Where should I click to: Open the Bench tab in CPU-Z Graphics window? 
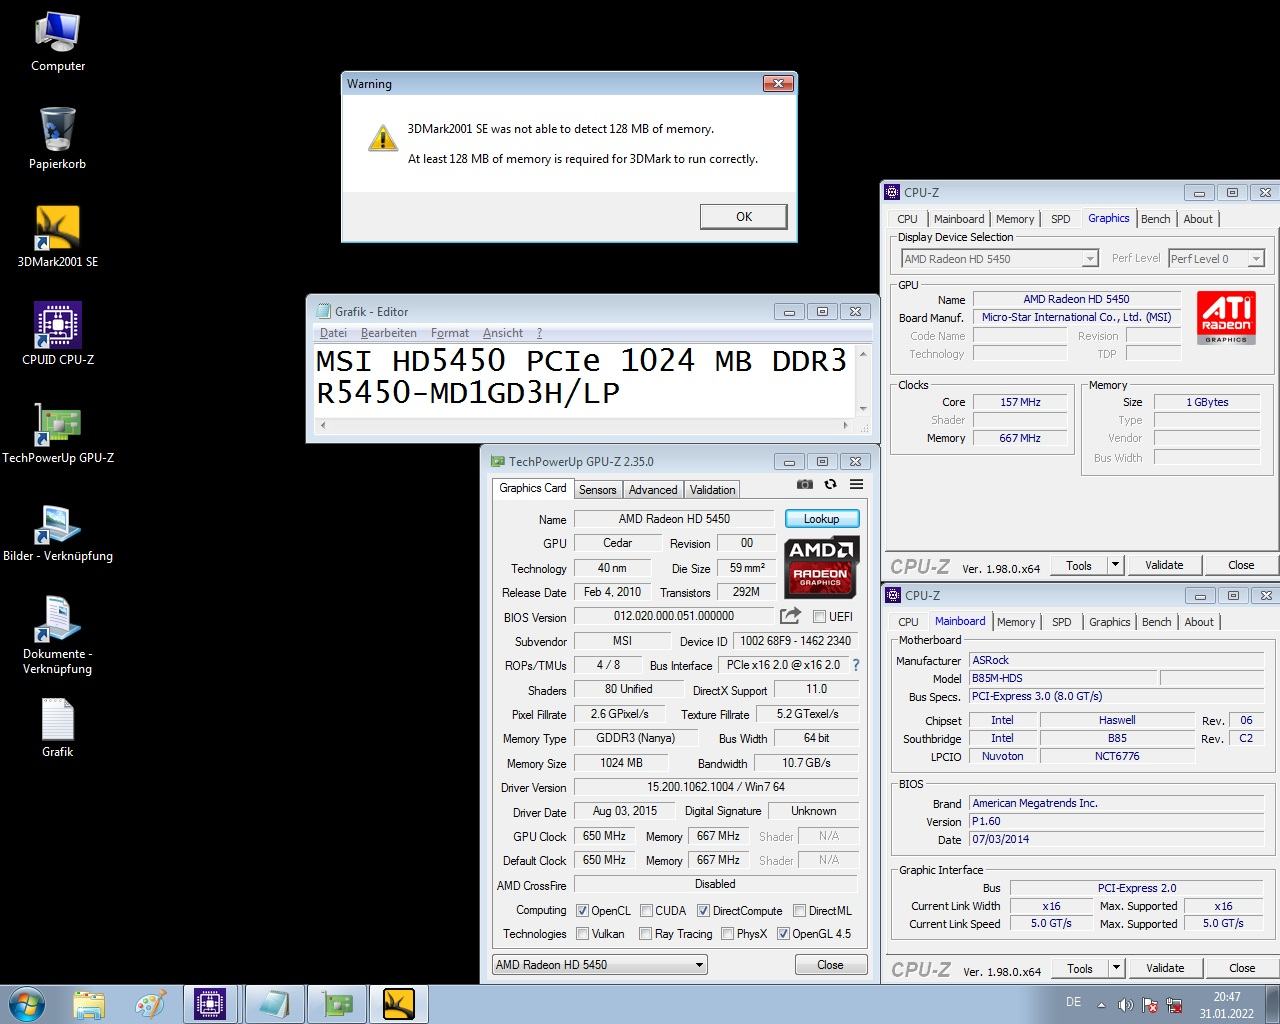[1155, 219]
